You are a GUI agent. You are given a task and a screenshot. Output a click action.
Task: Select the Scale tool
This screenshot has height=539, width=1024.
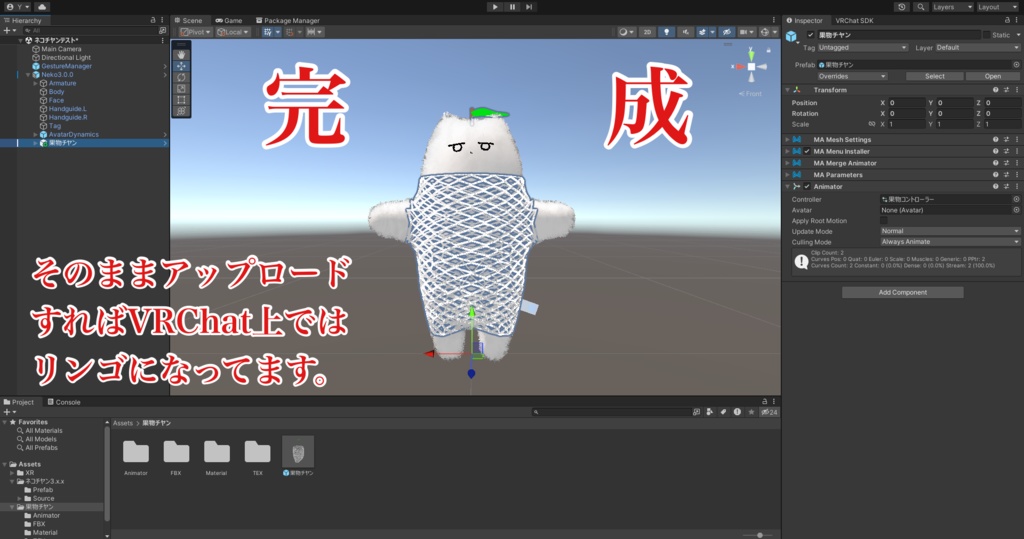click(181, 88)
